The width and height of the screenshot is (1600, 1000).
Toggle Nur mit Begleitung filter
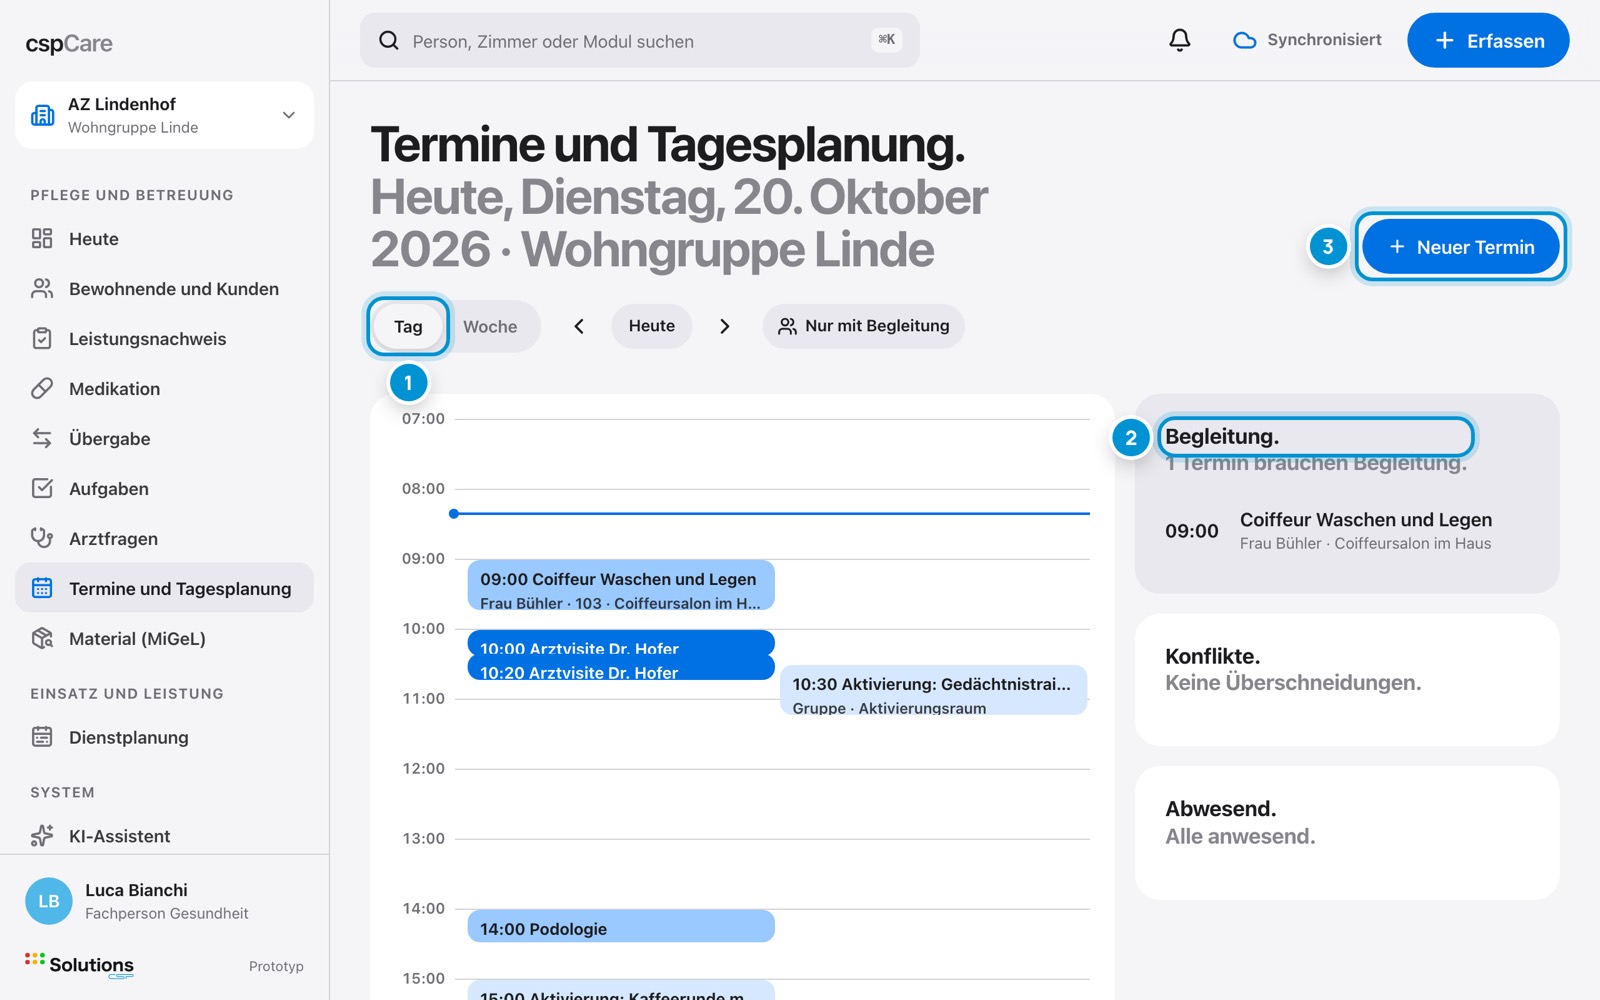(863, 326)
